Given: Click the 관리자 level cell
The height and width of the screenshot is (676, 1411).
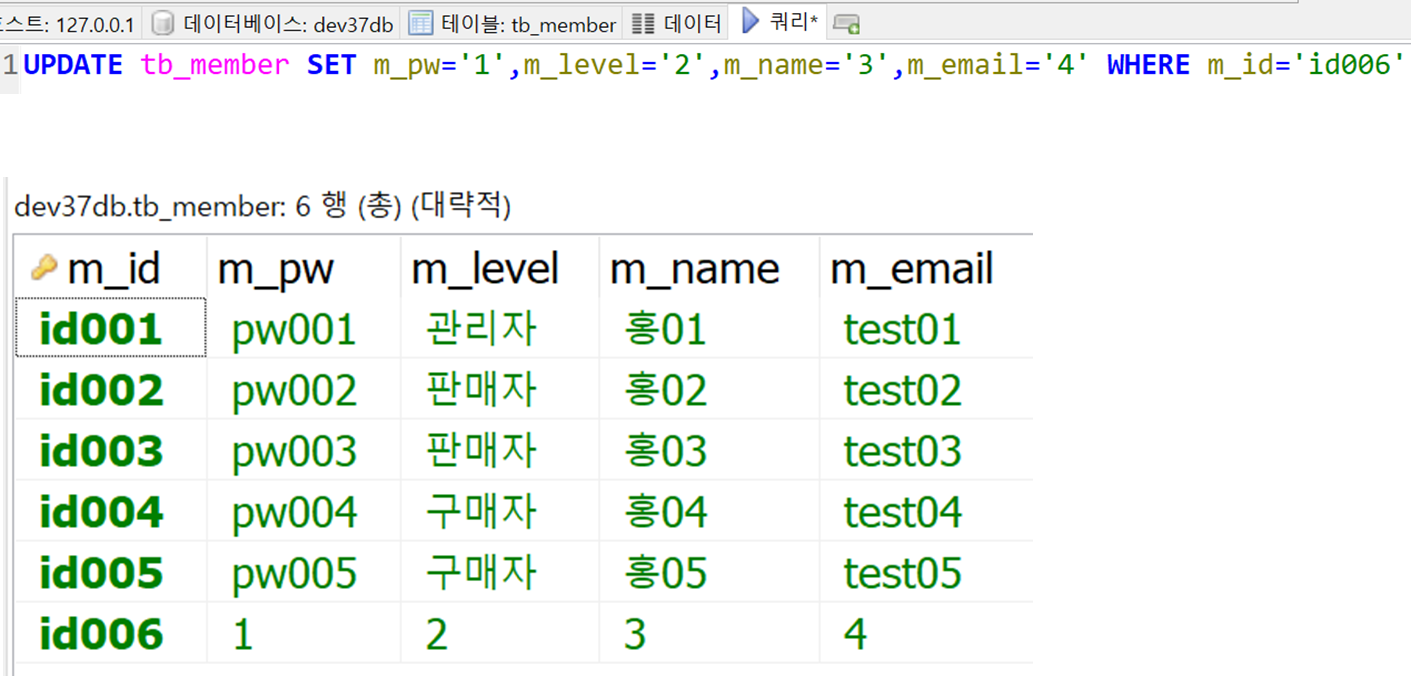Looking at the screenshot, I should coord(500,328).
